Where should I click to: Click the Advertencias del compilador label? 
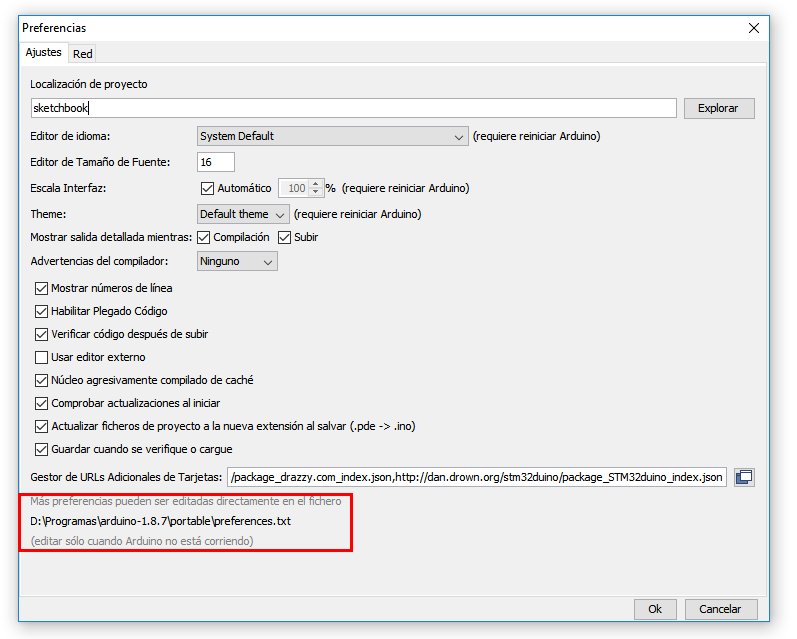tap(99, 261)
